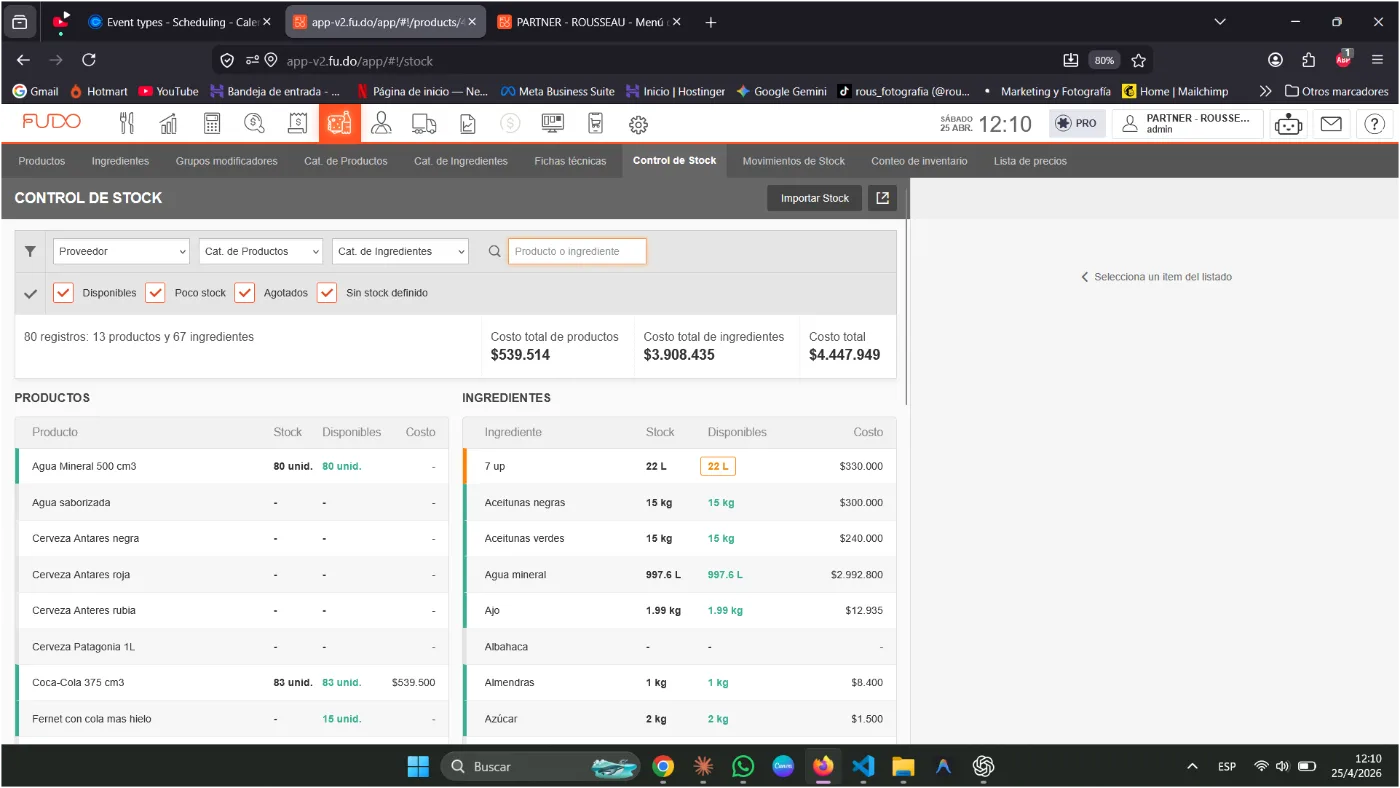Image resolution: width=1400 pixels, height=788 pixels.
Task: Open the Home | Mailchimp bookmark
Action: click(1175, 91)
